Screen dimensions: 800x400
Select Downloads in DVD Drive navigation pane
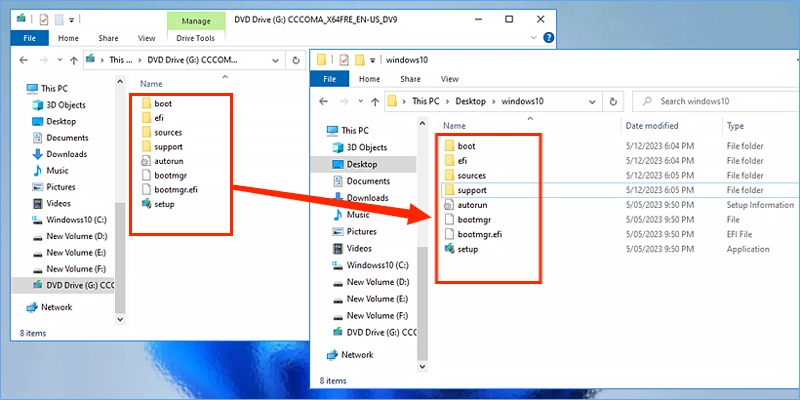(x=60, y=154)
